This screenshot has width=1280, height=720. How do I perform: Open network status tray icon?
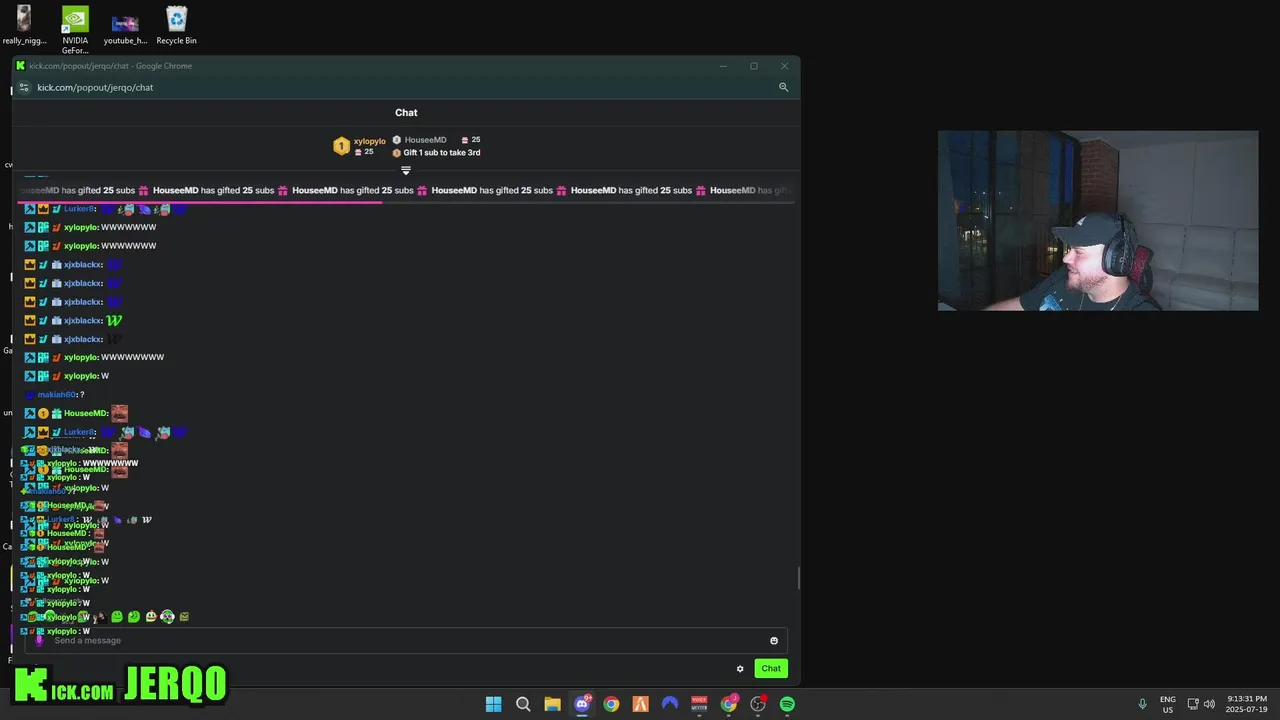(1193, 704)
